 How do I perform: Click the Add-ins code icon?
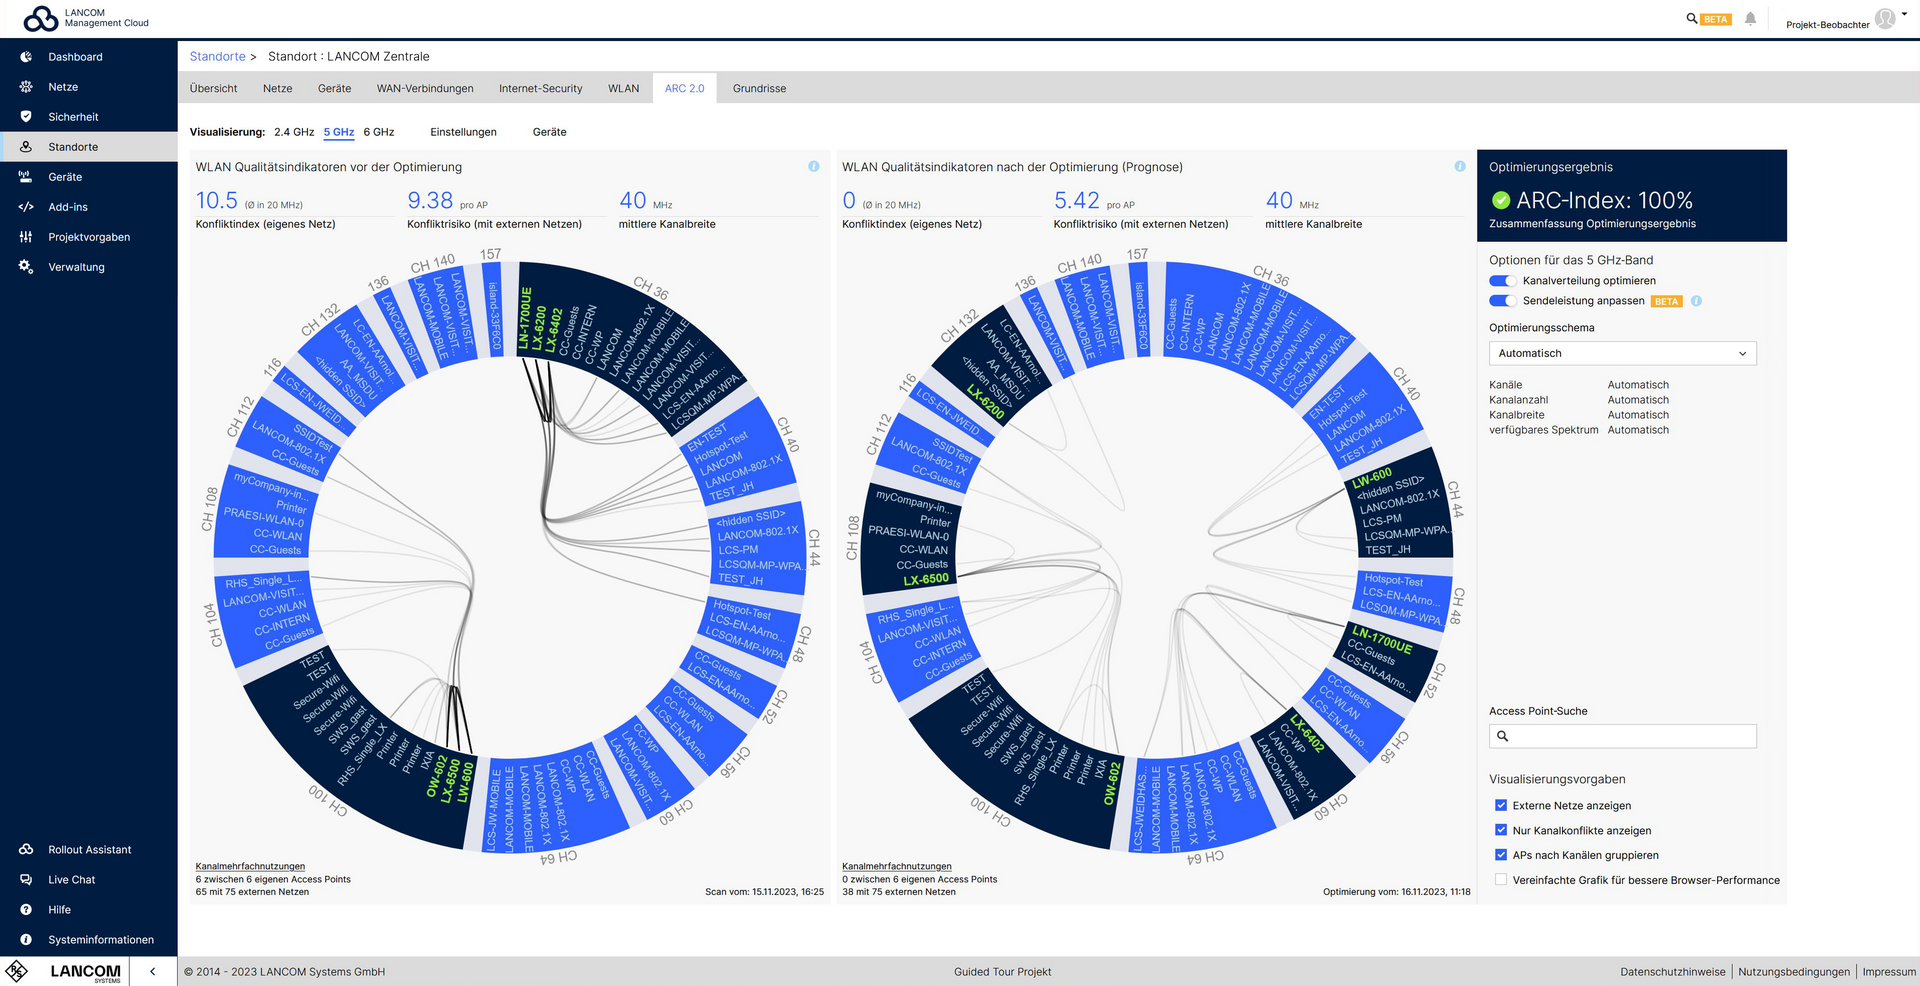pos(26,207)
